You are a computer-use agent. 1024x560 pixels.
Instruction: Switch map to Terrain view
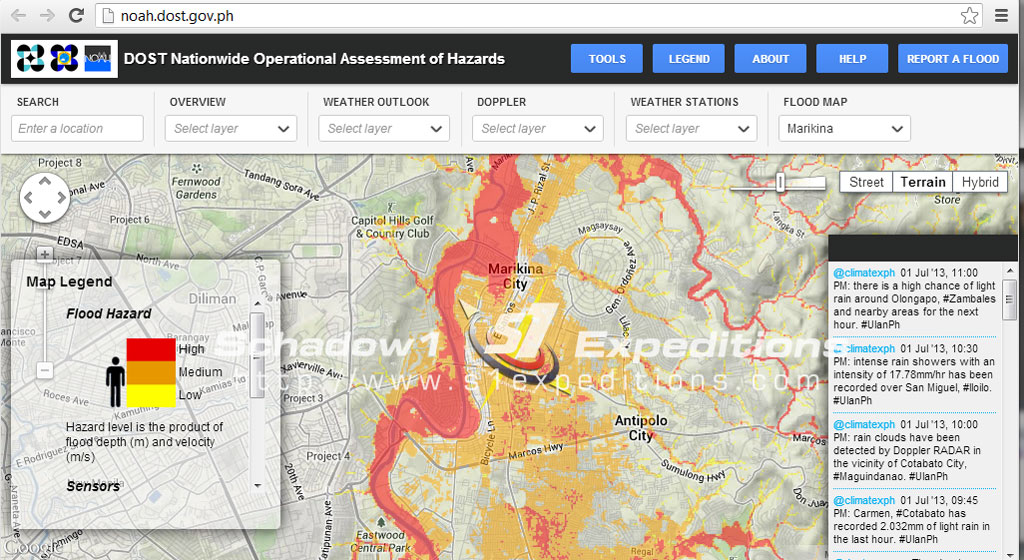click(922, 182)
